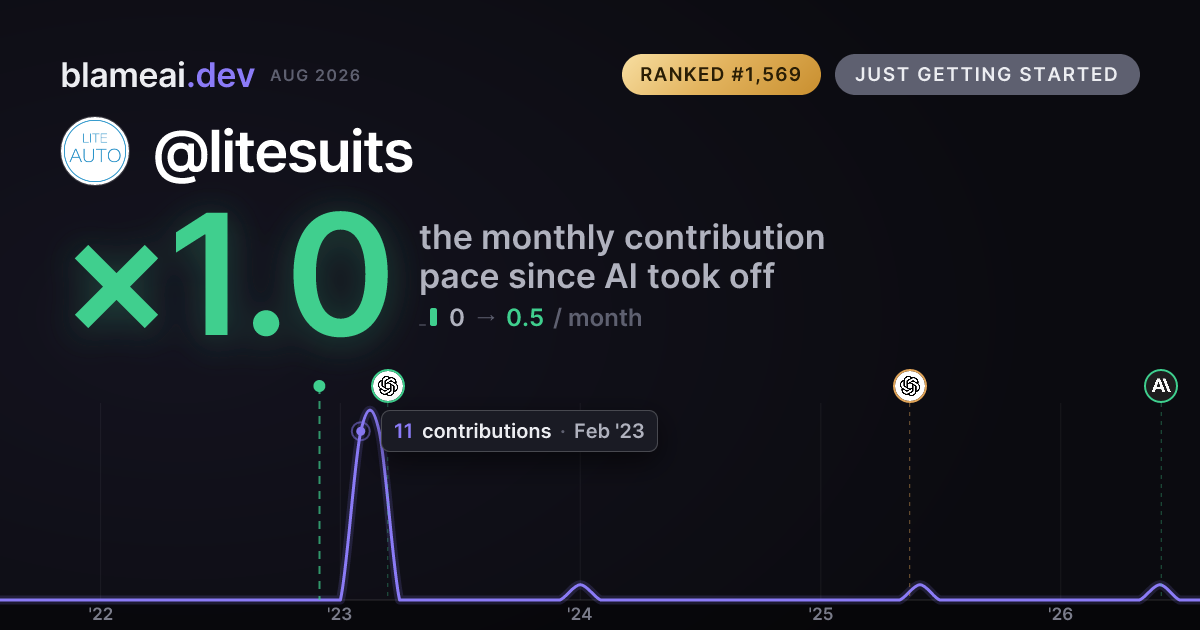Select the LITE AUTO avatar image
The height and width of the screenshot is (630, 1200).
(95, 151)
